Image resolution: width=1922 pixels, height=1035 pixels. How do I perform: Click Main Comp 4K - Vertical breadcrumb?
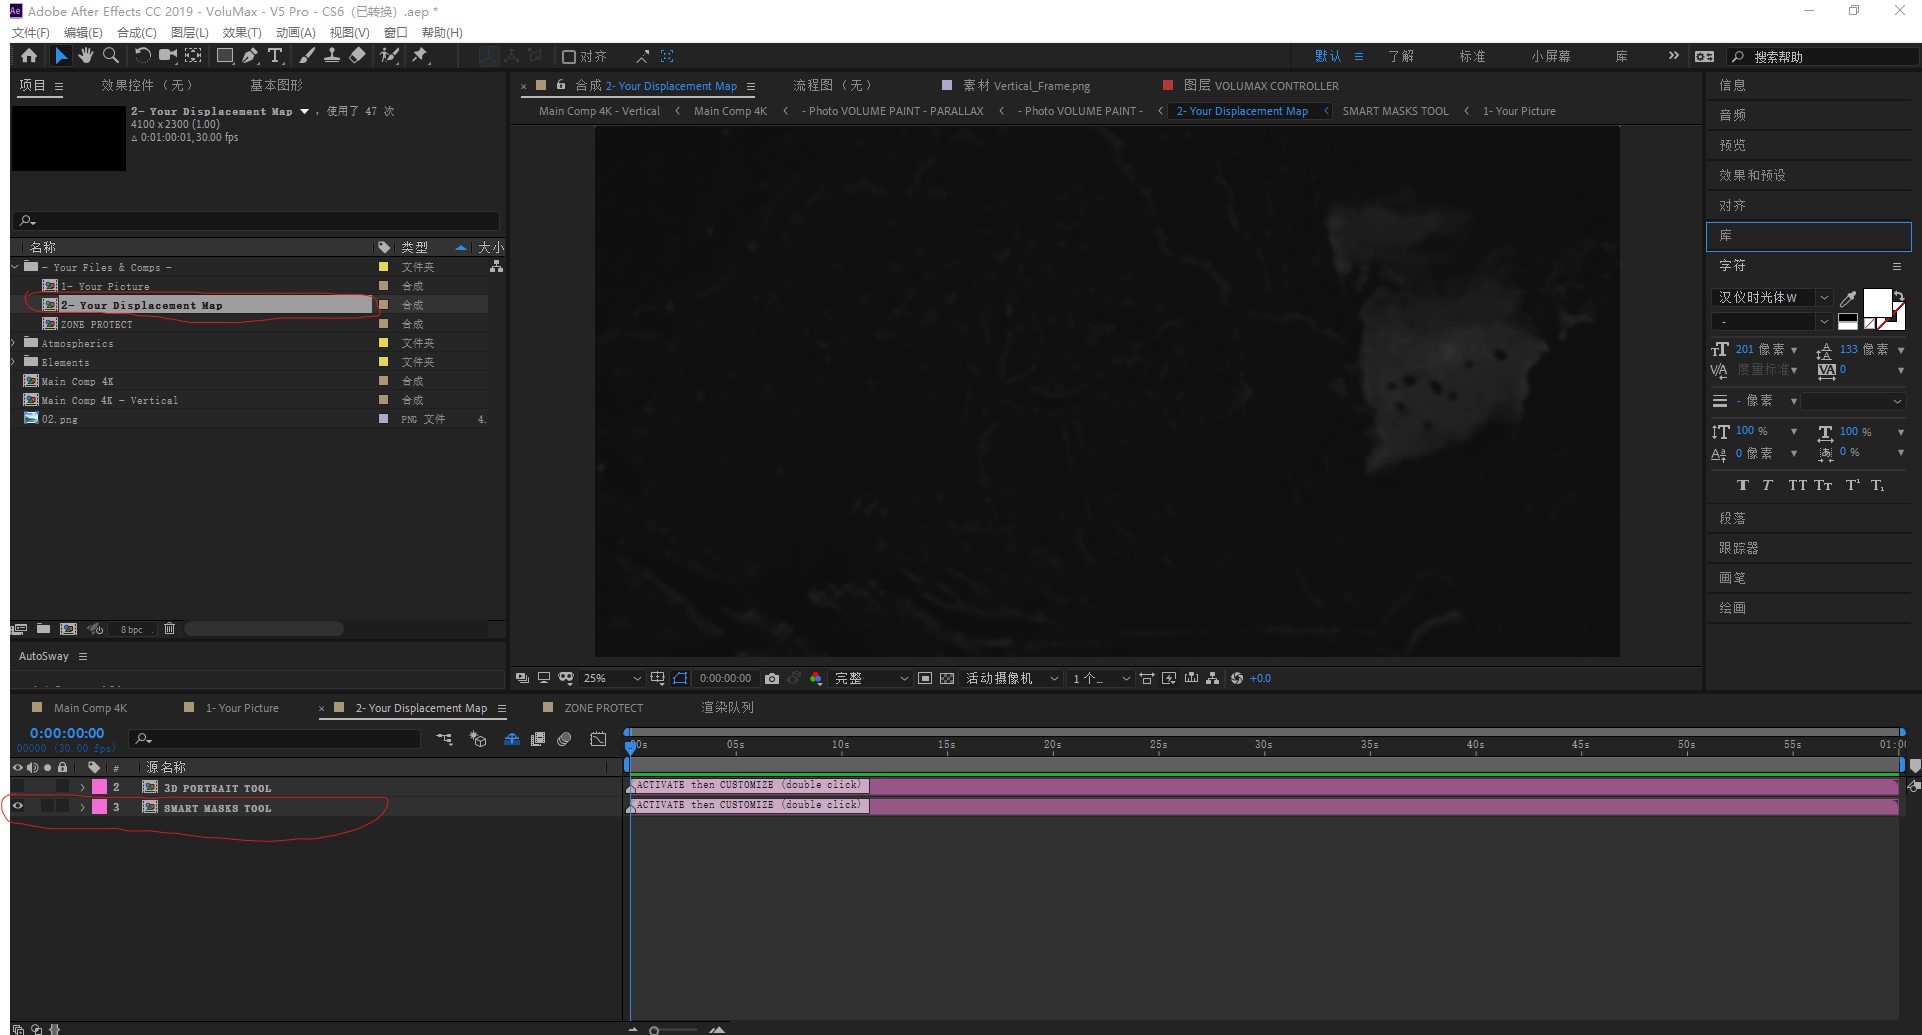(x=599, y=111)
